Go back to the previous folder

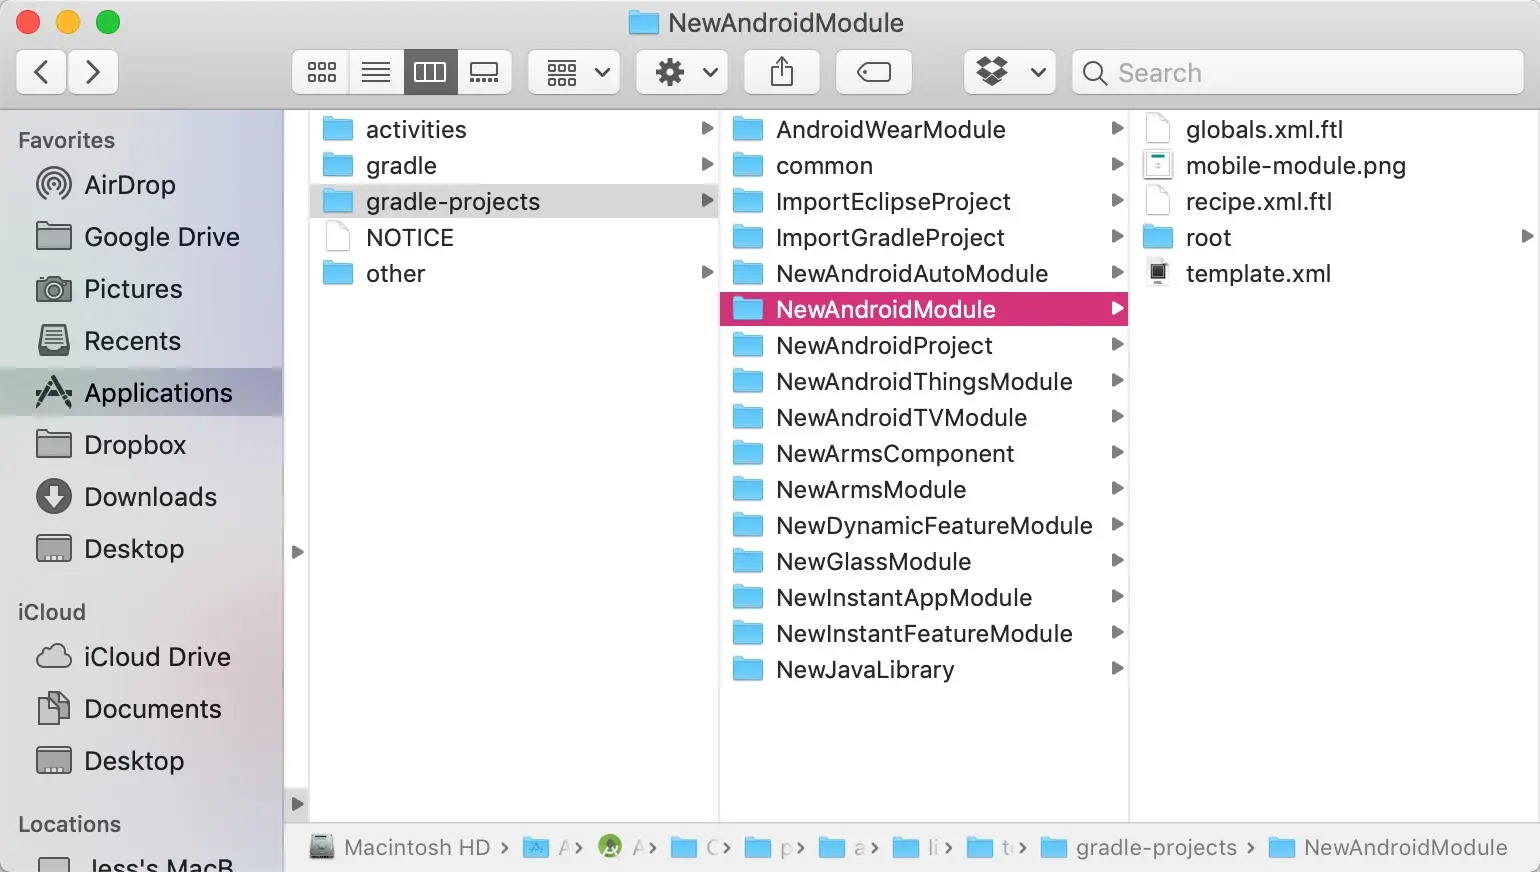42,72
